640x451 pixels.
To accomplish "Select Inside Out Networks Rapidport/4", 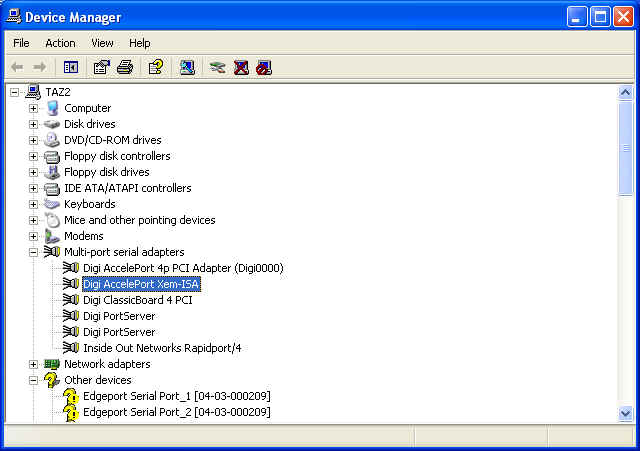I will tap(162, 348).
